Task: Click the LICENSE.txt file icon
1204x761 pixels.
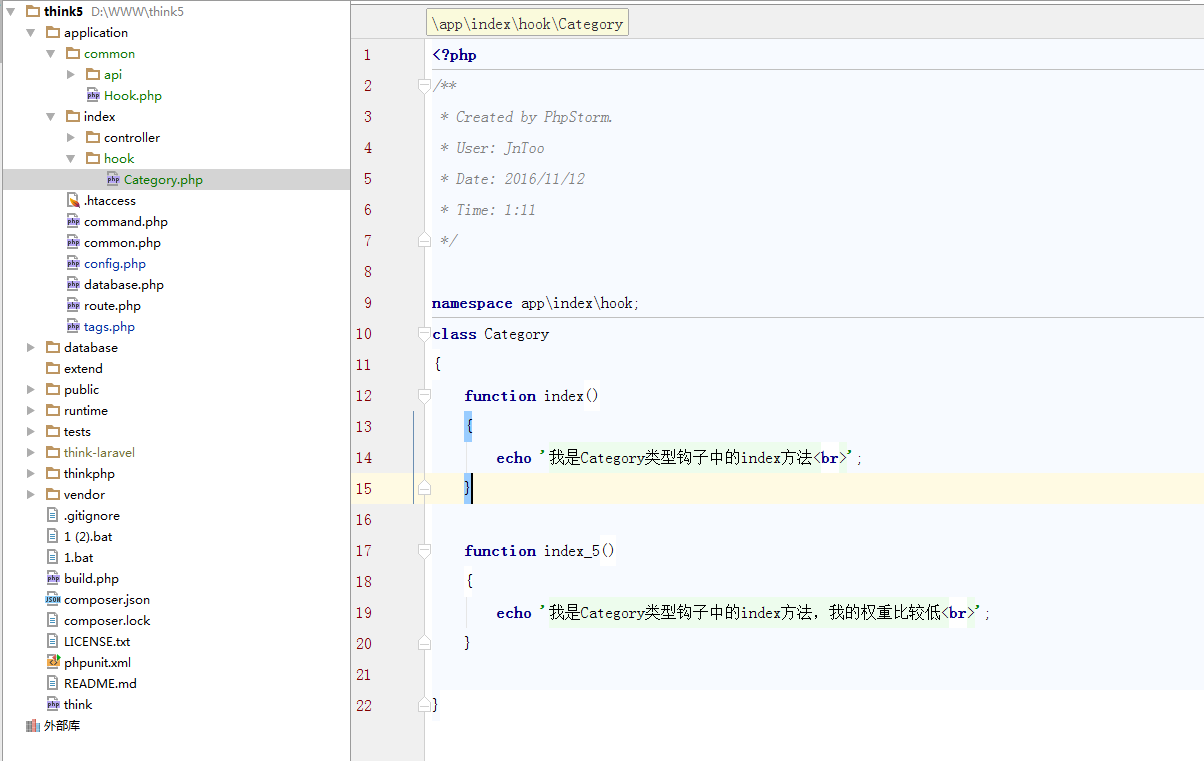Action: 53,641
